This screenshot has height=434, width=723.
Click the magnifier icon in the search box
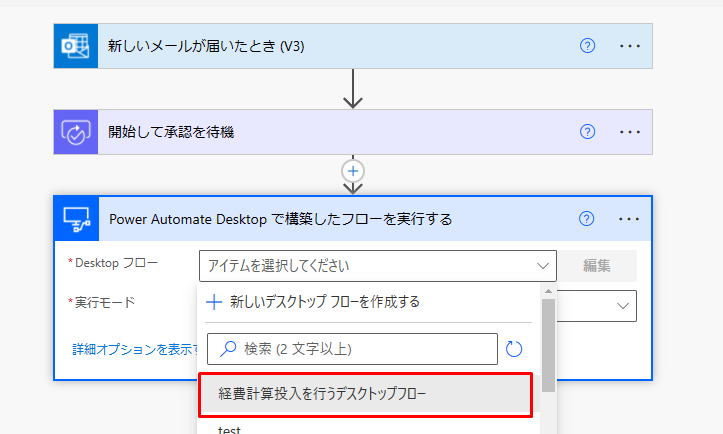click(228, 349)
